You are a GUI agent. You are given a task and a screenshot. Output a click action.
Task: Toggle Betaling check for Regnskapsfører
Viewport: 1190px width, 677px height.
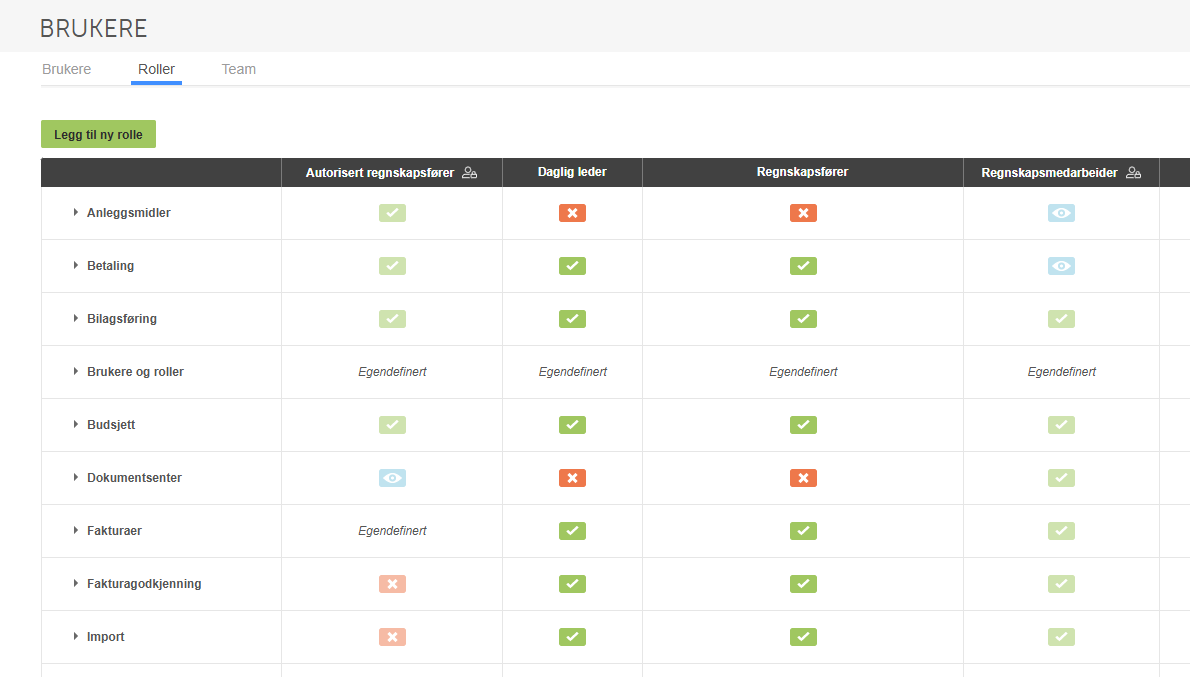(x=803, y=266)
